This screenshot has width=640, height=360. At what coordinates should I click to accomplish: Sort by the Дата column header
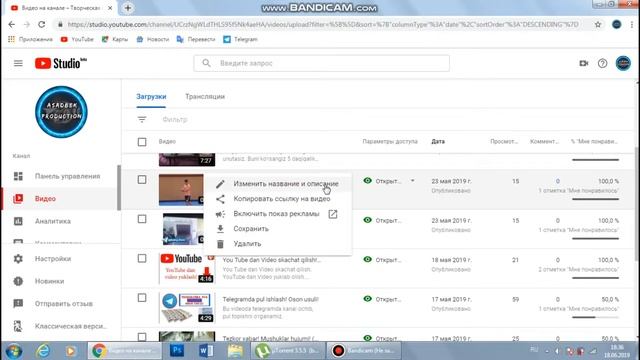438,142
